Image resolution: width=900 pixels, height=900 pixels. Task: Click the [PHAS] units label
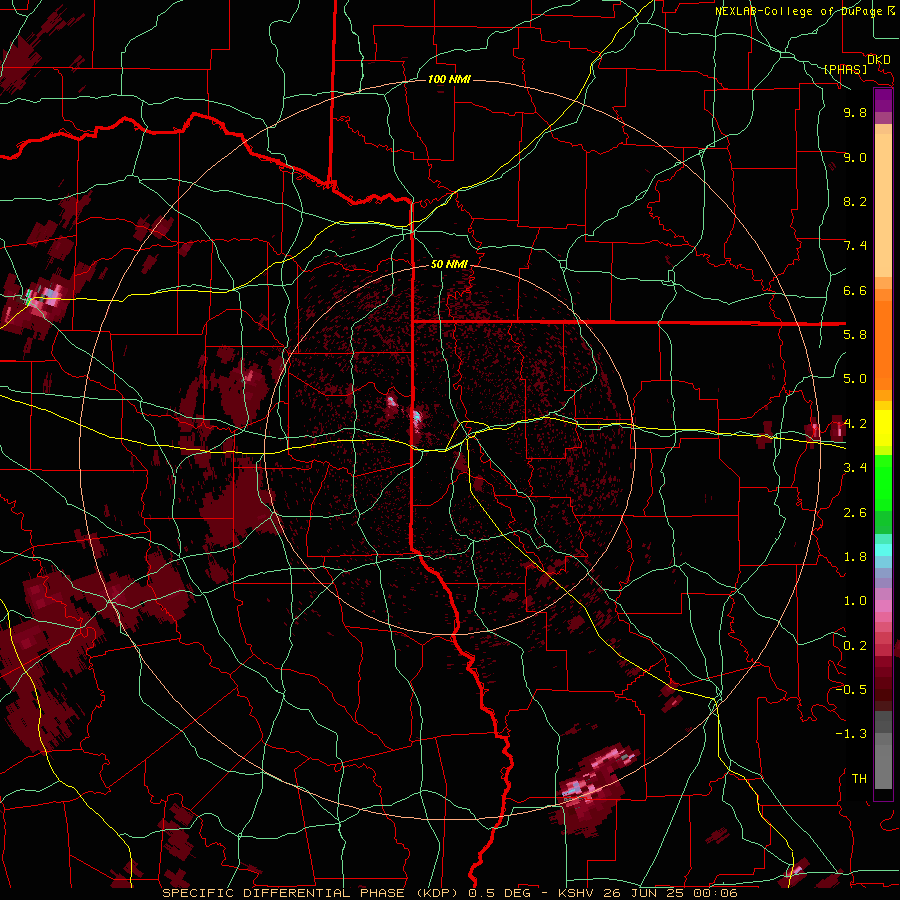pyautogui.click(x=845, y=70)
